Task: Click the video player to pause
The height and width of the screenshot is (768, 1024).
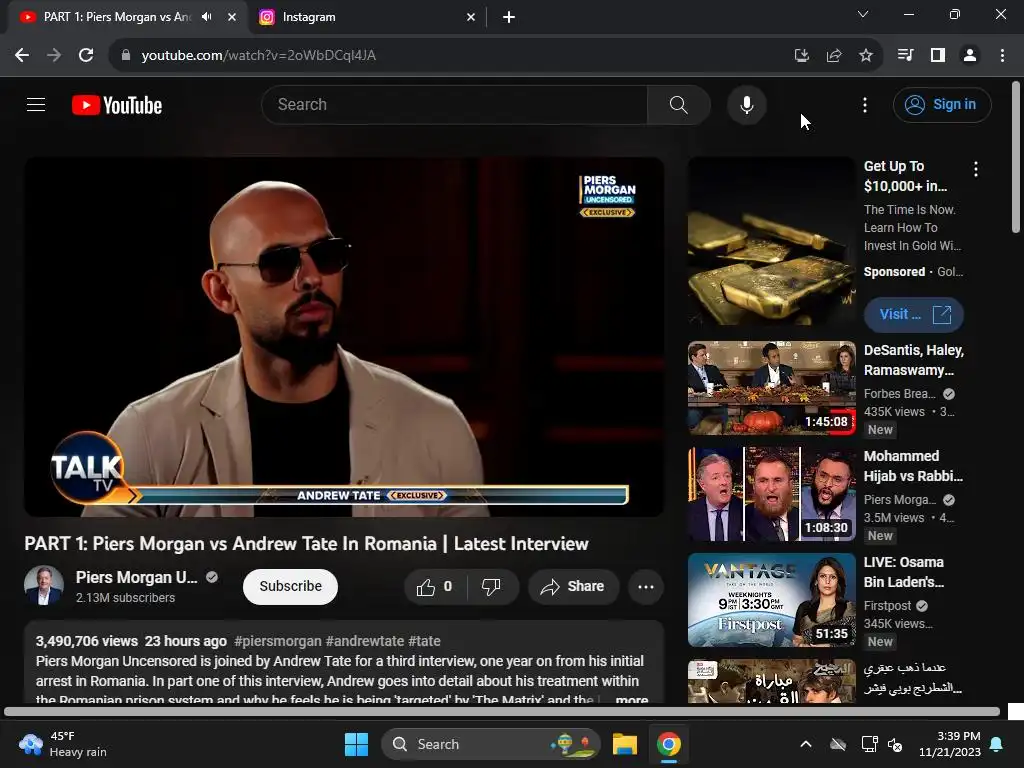Action: [344, 336]
